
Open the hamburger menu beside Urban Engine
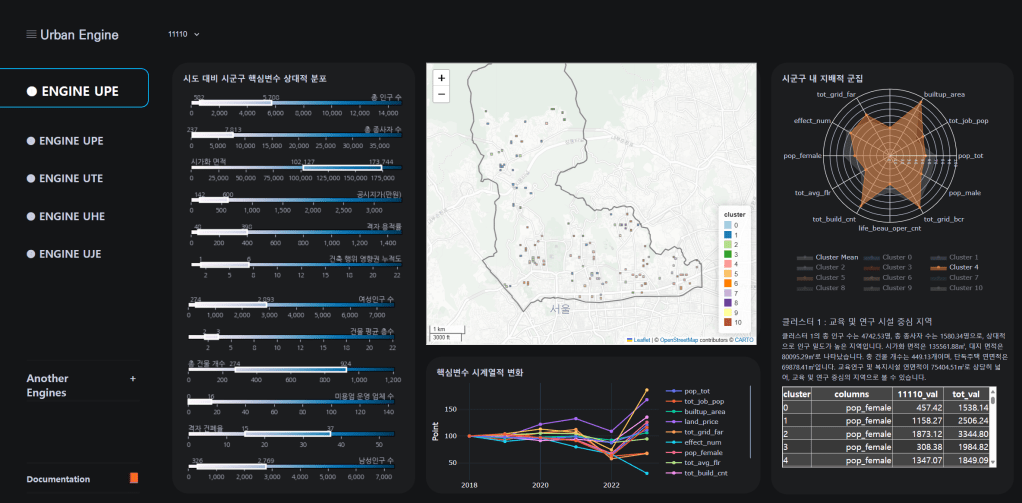(31, 35)
